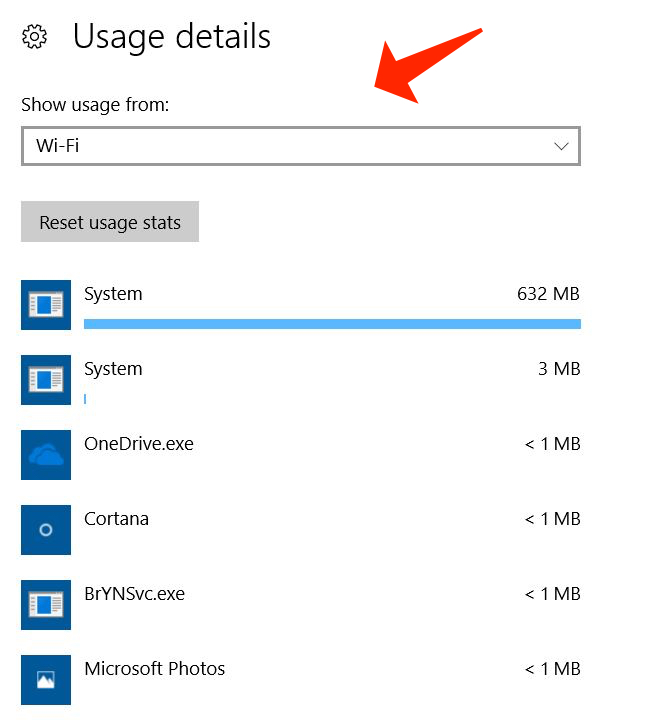Click the Usage details page heading

point(172,37)
